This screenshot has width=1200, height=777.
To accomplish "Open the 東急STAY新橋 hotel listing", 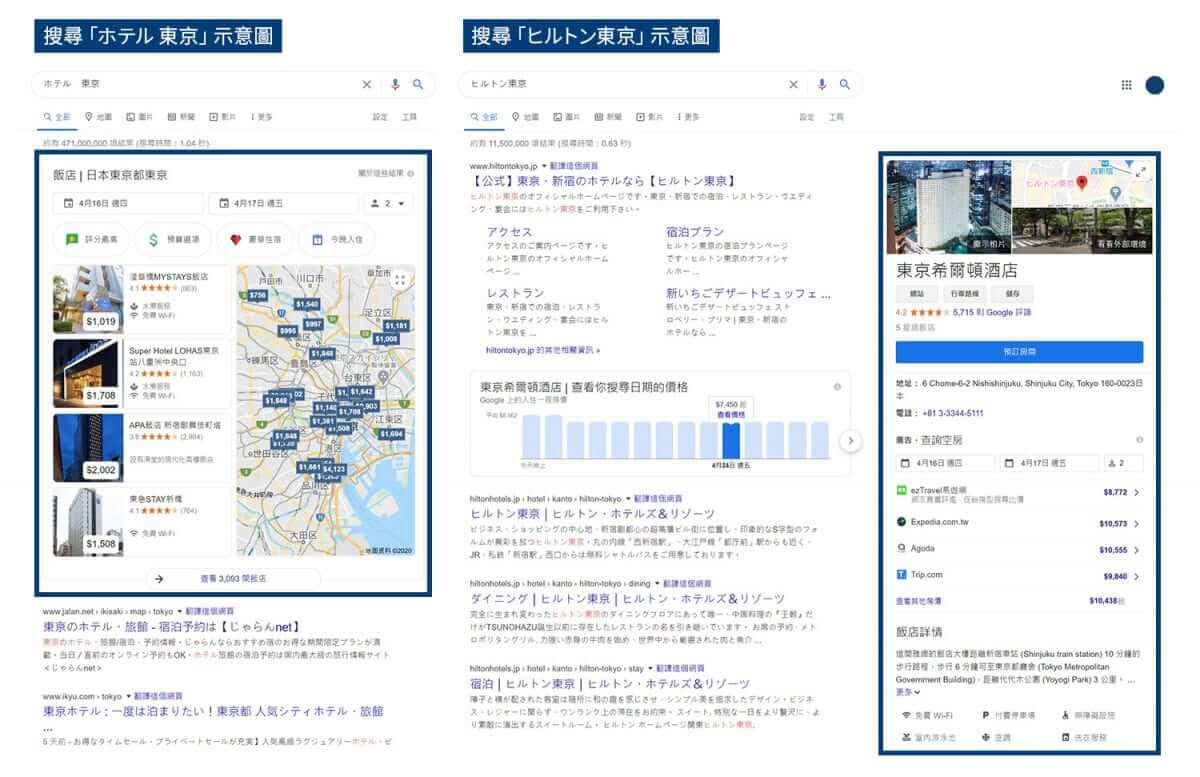I will 143,521.
